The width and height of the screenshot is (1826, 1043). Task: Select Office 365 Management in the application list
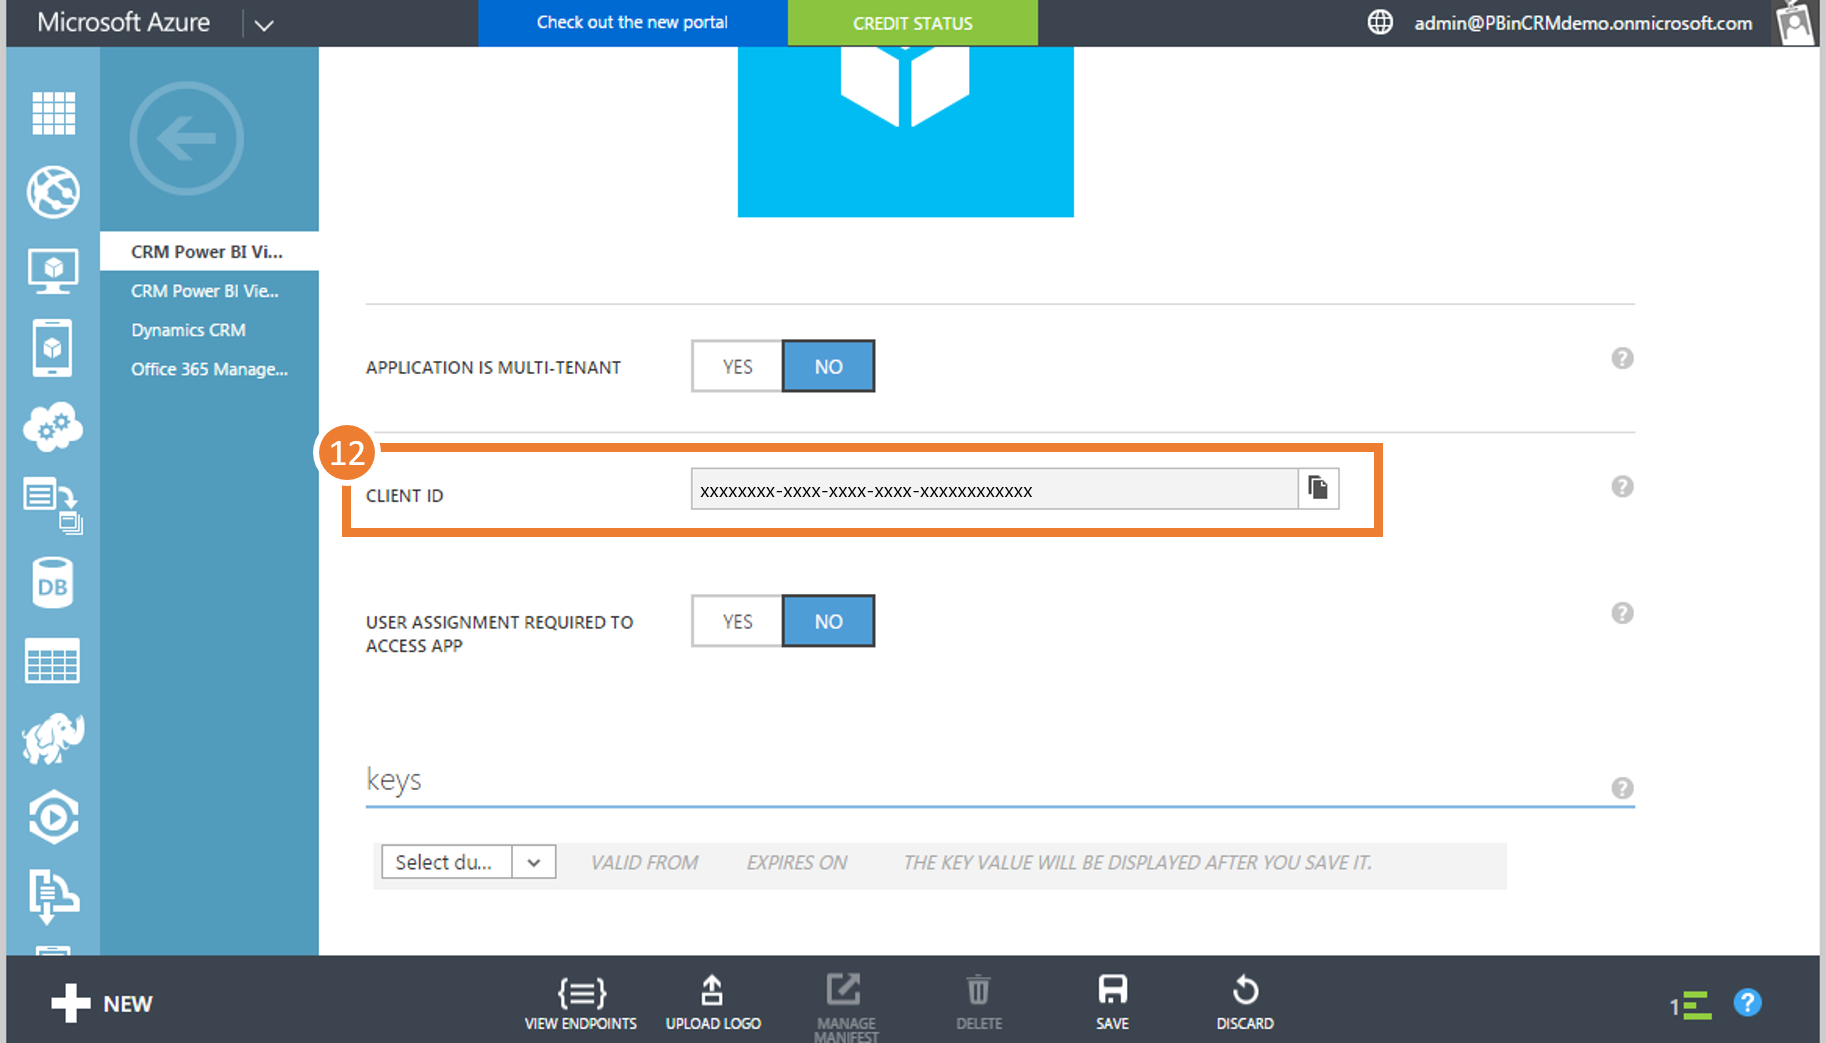click(x=209, y=369)
